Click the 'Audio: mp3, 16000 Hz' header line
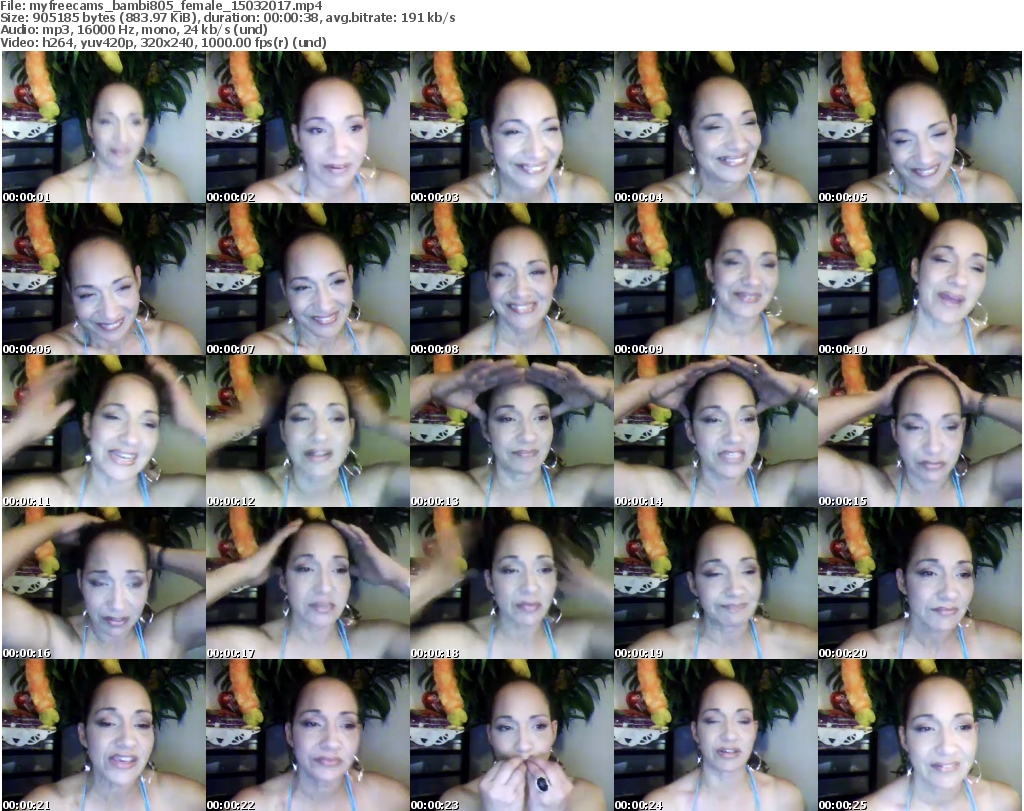This screenshot has height=811, width=1024. tap(134, 30)
